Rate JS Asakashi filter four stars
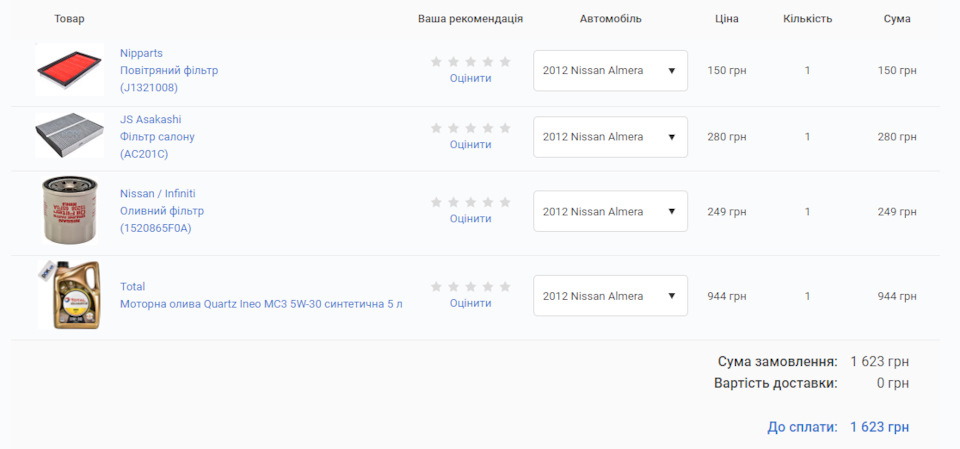This screenshot has width=960, height=449. tap(488, 128)
